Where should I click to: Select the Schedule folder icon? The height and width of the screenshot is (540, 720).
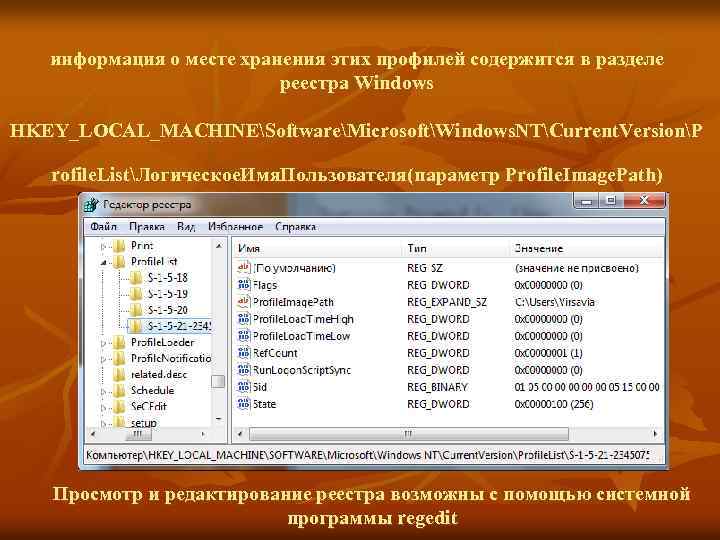[119, 390]
